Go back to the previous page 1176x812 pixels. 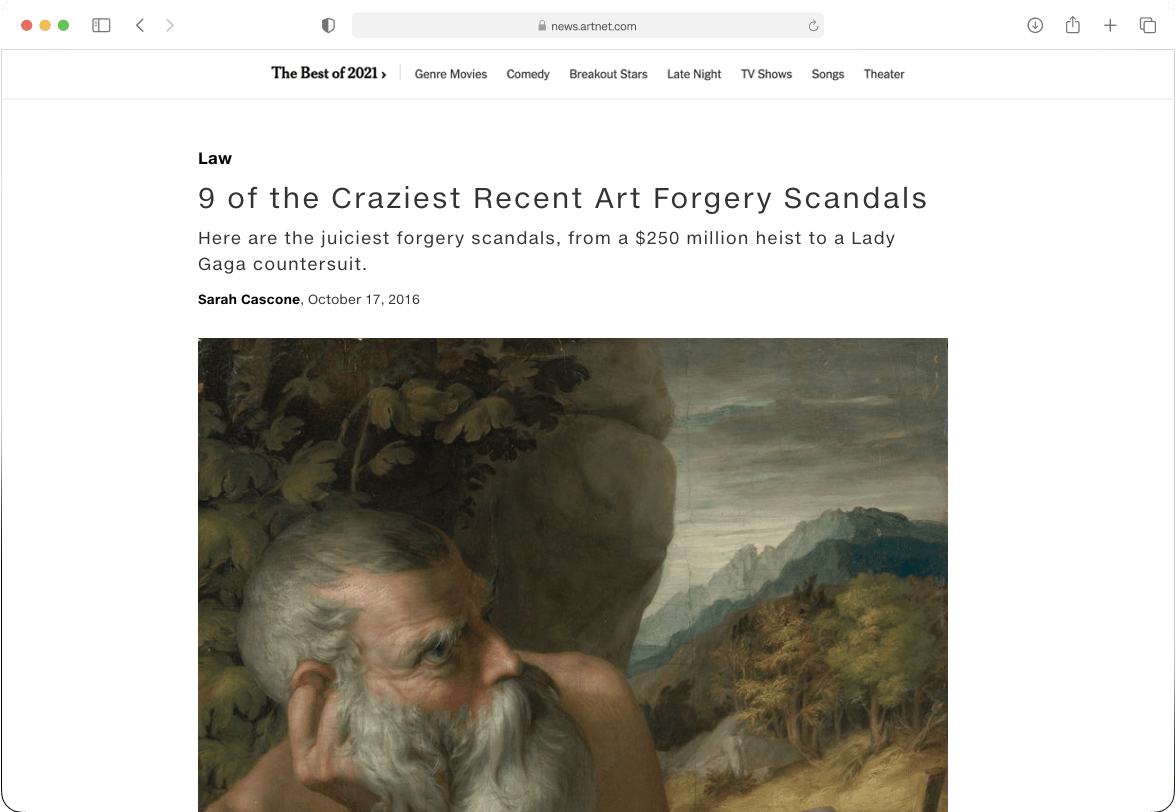click(140, 25)
